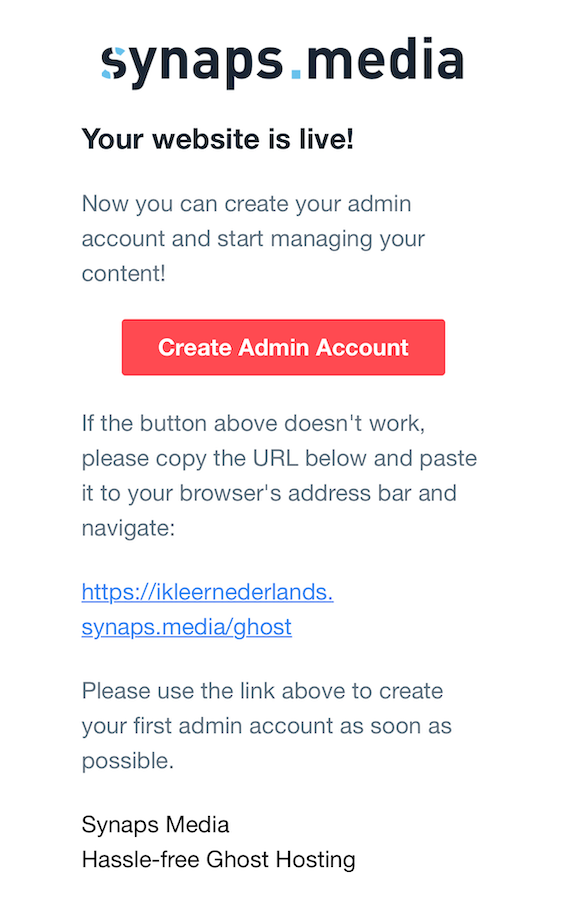Select the "Your website is live!" heading
This screenshot has height=908, width=567.
click(218, 139)
